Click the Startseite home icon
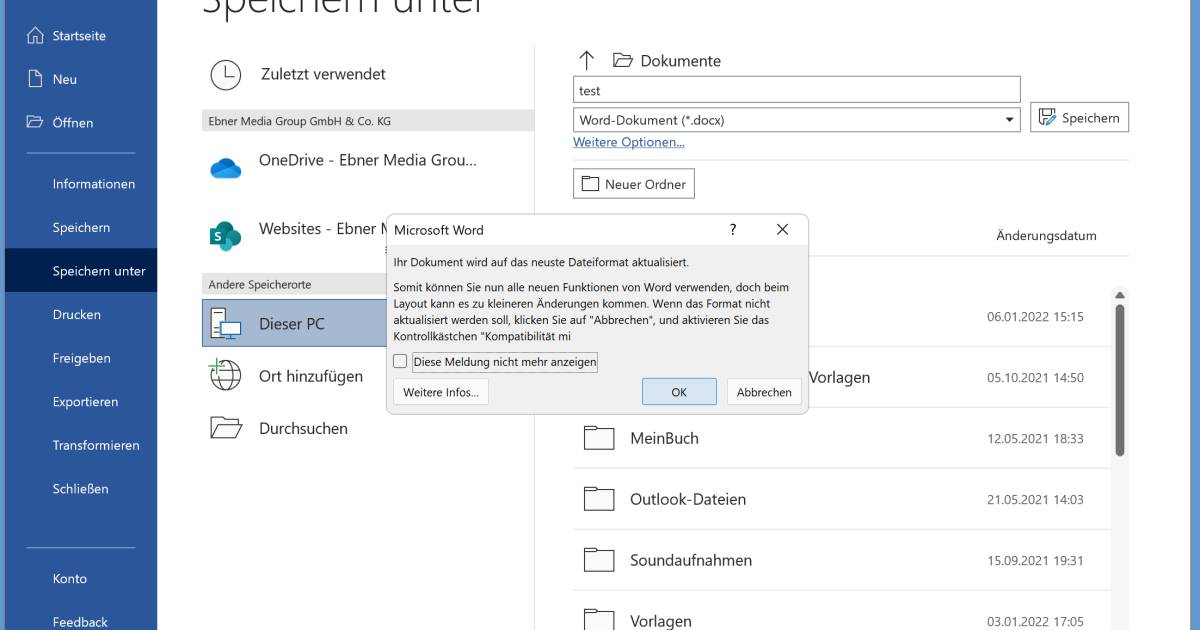This screenshot has height=630, width=1200. (x=35, y=36)
